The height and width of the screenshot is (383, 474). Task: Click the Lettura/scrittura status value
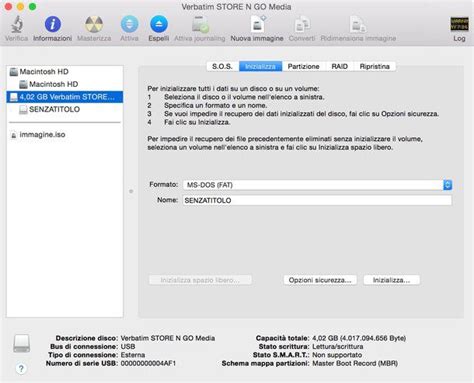pyautogui.click(x=338, y=347)
